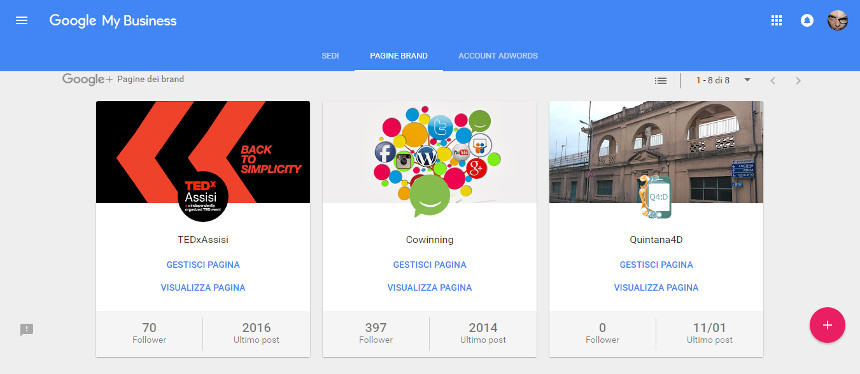Click the 0 Follower count

pos(602,333)
